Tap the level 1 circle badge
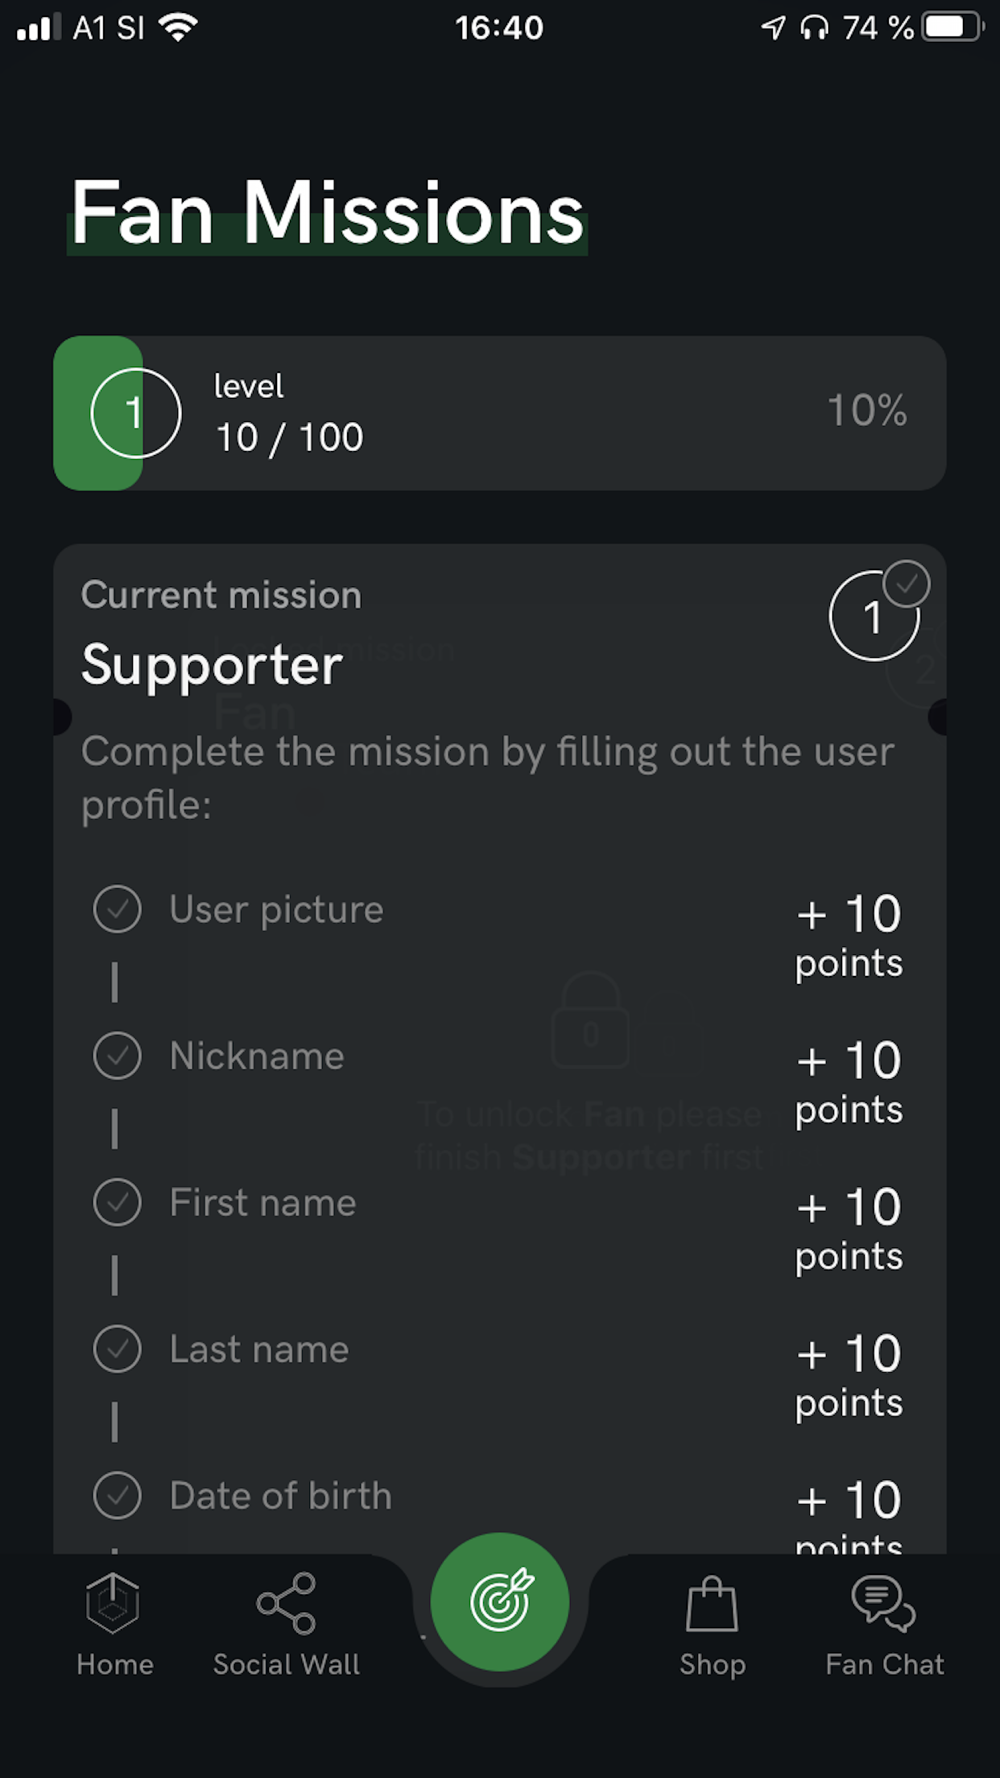Image resolution: width=1000 pixels, height=1778 pixels. (x=136, y=413)
